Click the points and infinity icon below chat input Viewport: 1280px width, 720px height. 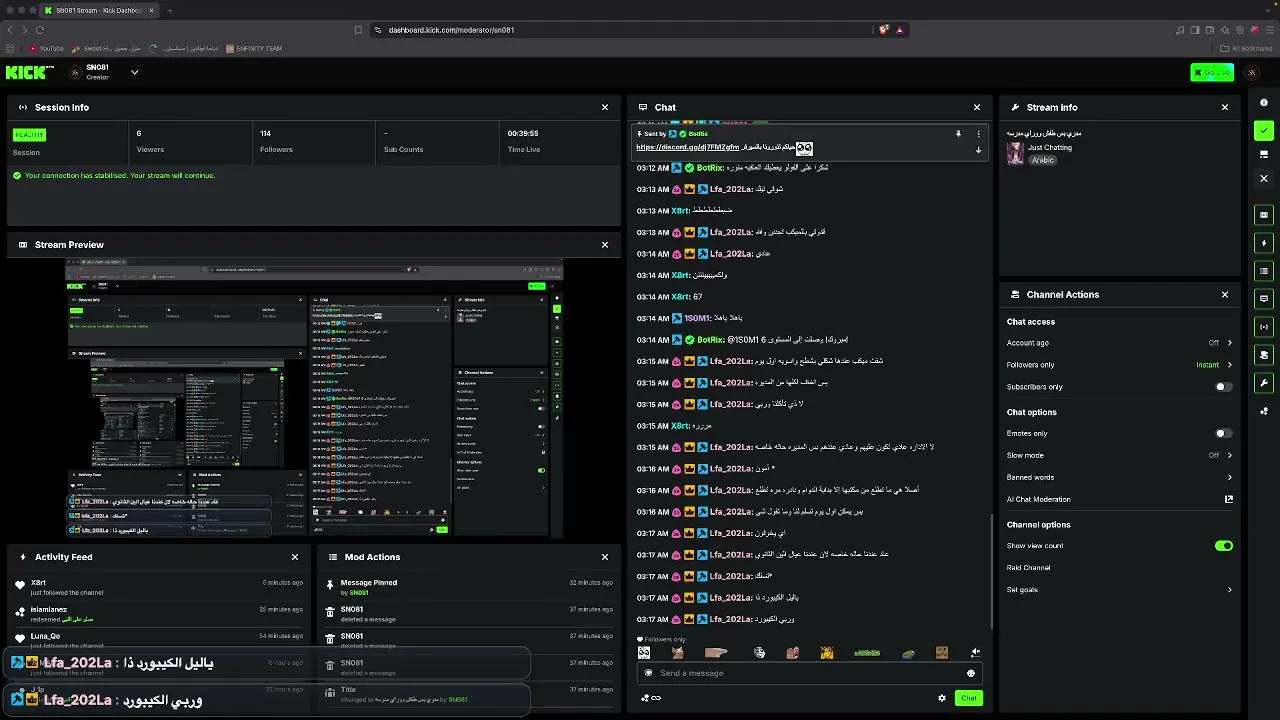point(650,698)
